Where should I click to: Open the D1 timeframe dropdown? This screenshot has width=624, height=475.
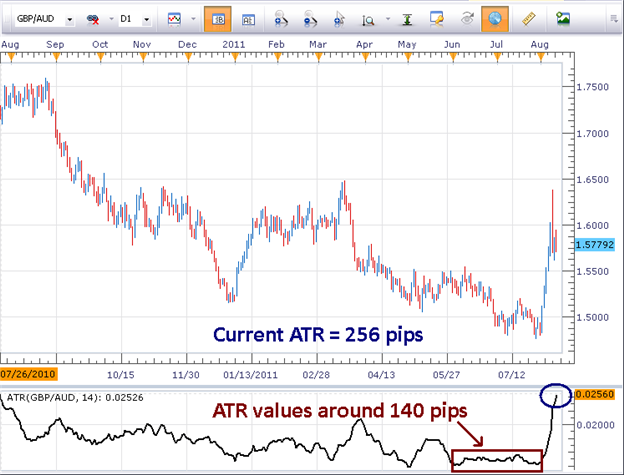coord(146,19)
